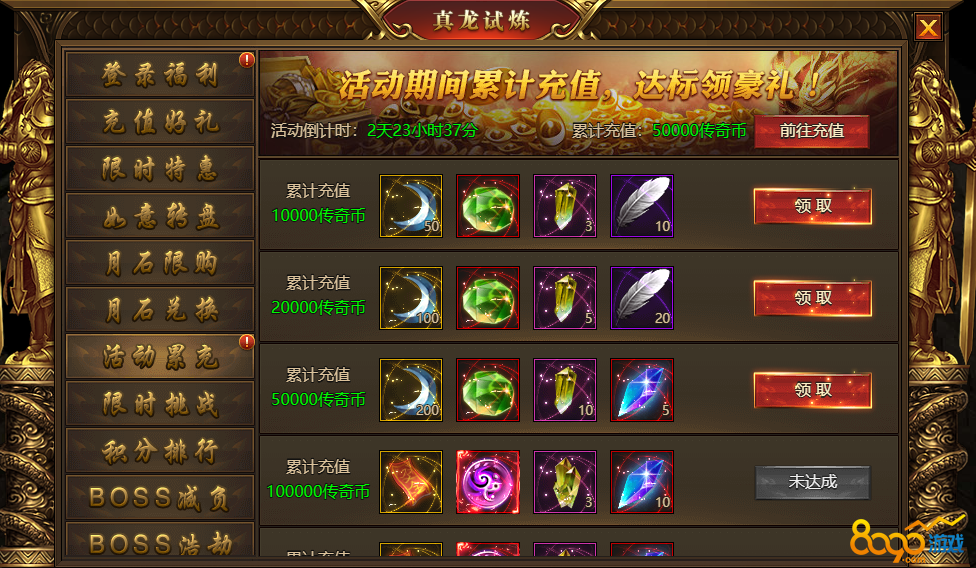
Task: Go to the 积分排行 tab
Action: [x=160, y=450]
